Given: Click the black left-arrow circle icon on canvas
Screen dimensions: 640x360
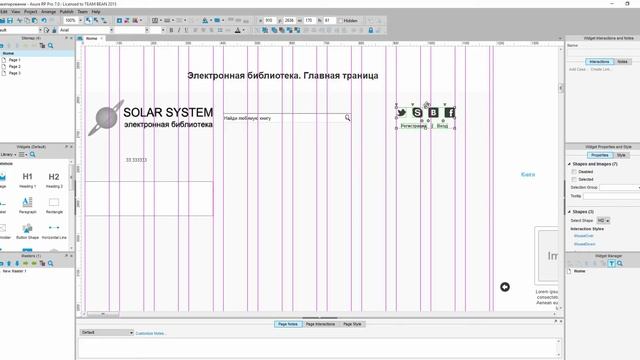Looking at the screenshot, I should 505,287.
